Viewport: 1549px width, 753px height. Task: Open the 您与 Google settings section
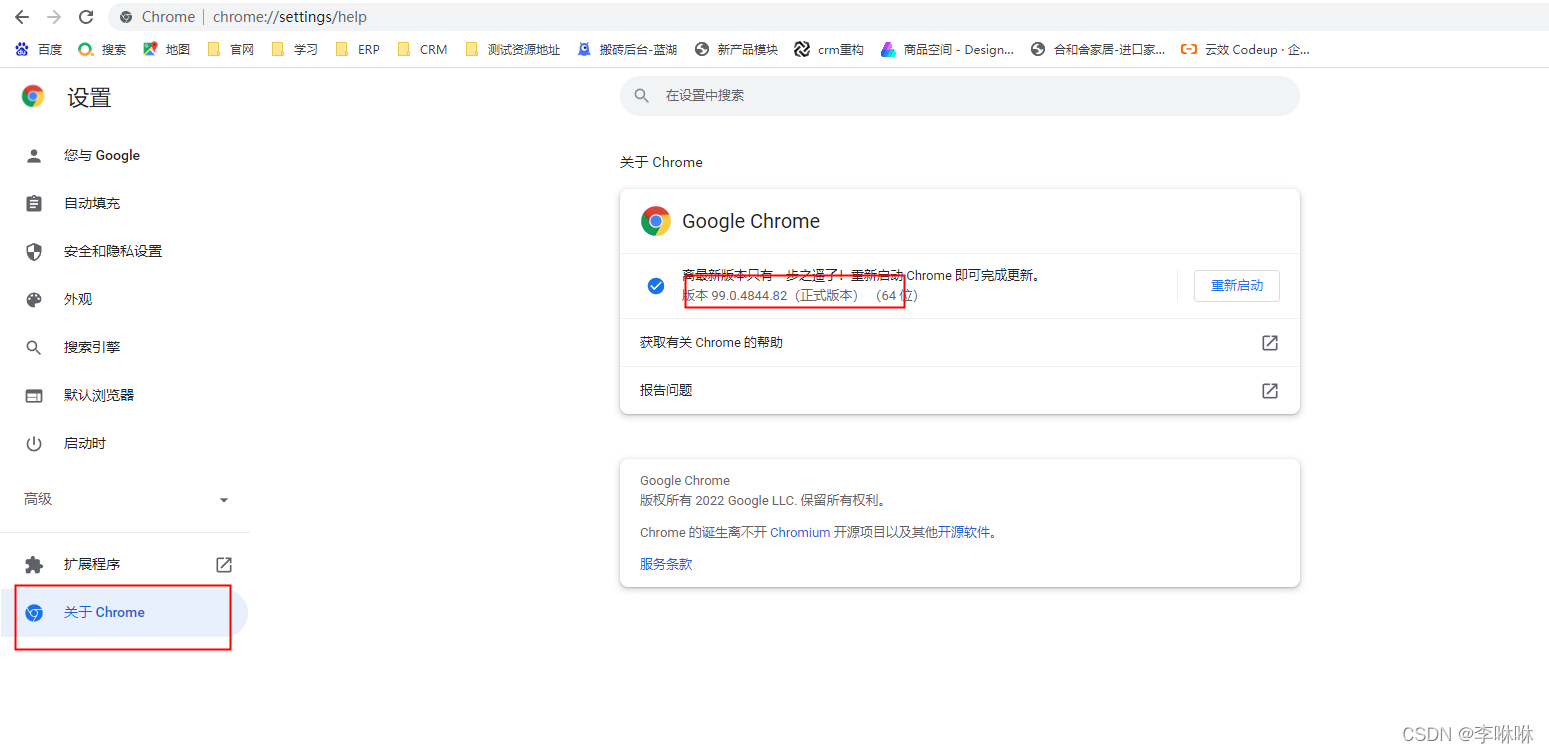(124, 155)
